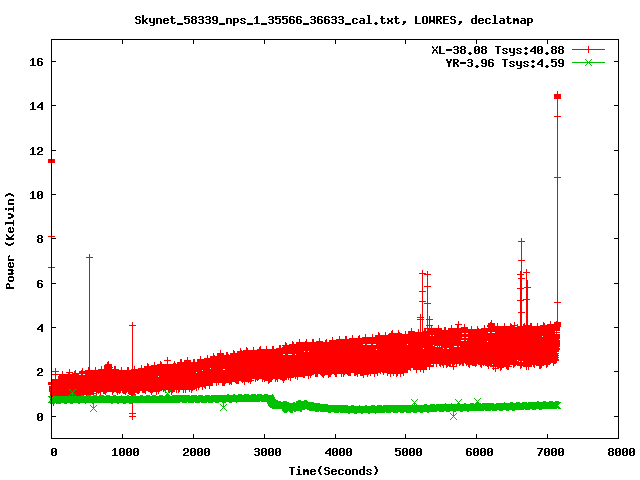The height and width of the screenshot is (480, 640).
Task: Click the 8000 tick label on x-axis
Action: [x=619, y=452]
